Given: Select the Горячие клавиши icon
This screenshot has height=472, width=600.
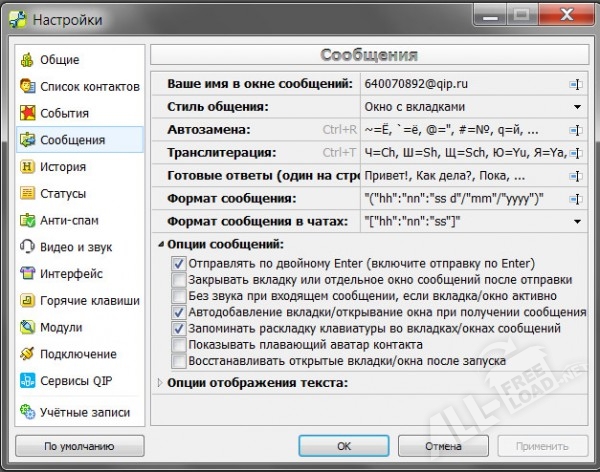Looking at the screenshot, I should coord(27,300).
